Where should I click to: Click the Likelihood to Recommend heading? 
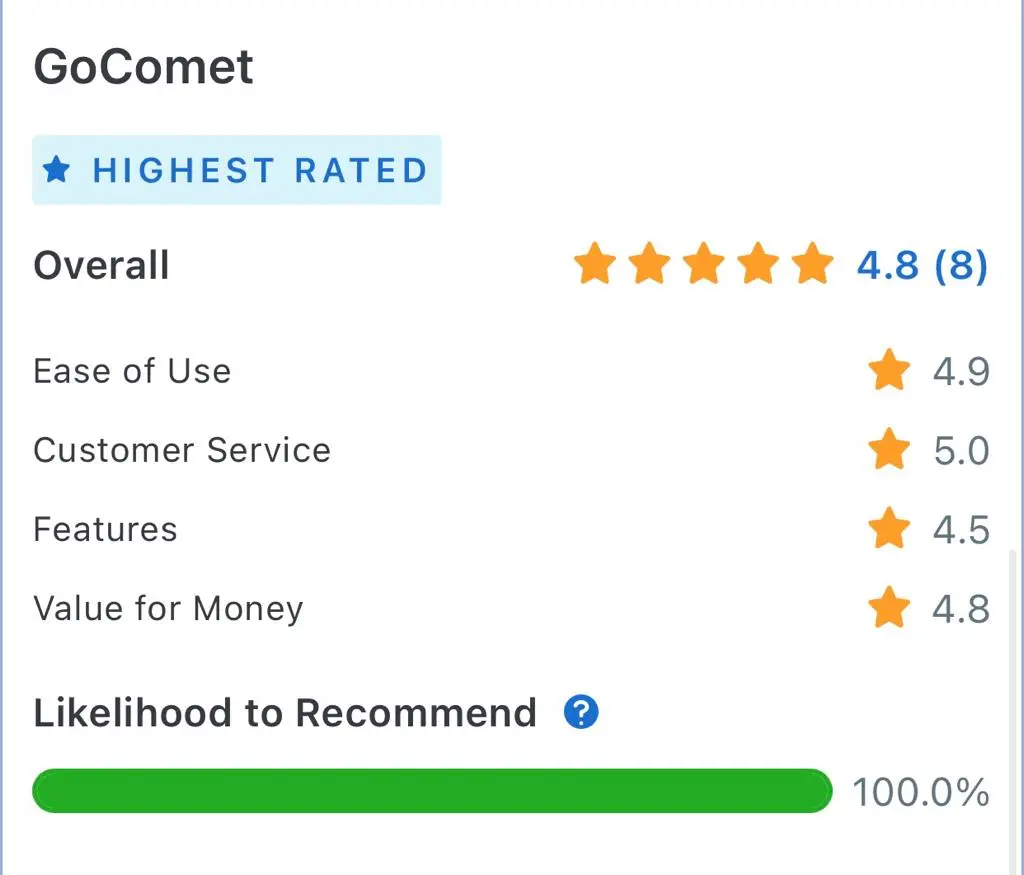coord(285,712)
